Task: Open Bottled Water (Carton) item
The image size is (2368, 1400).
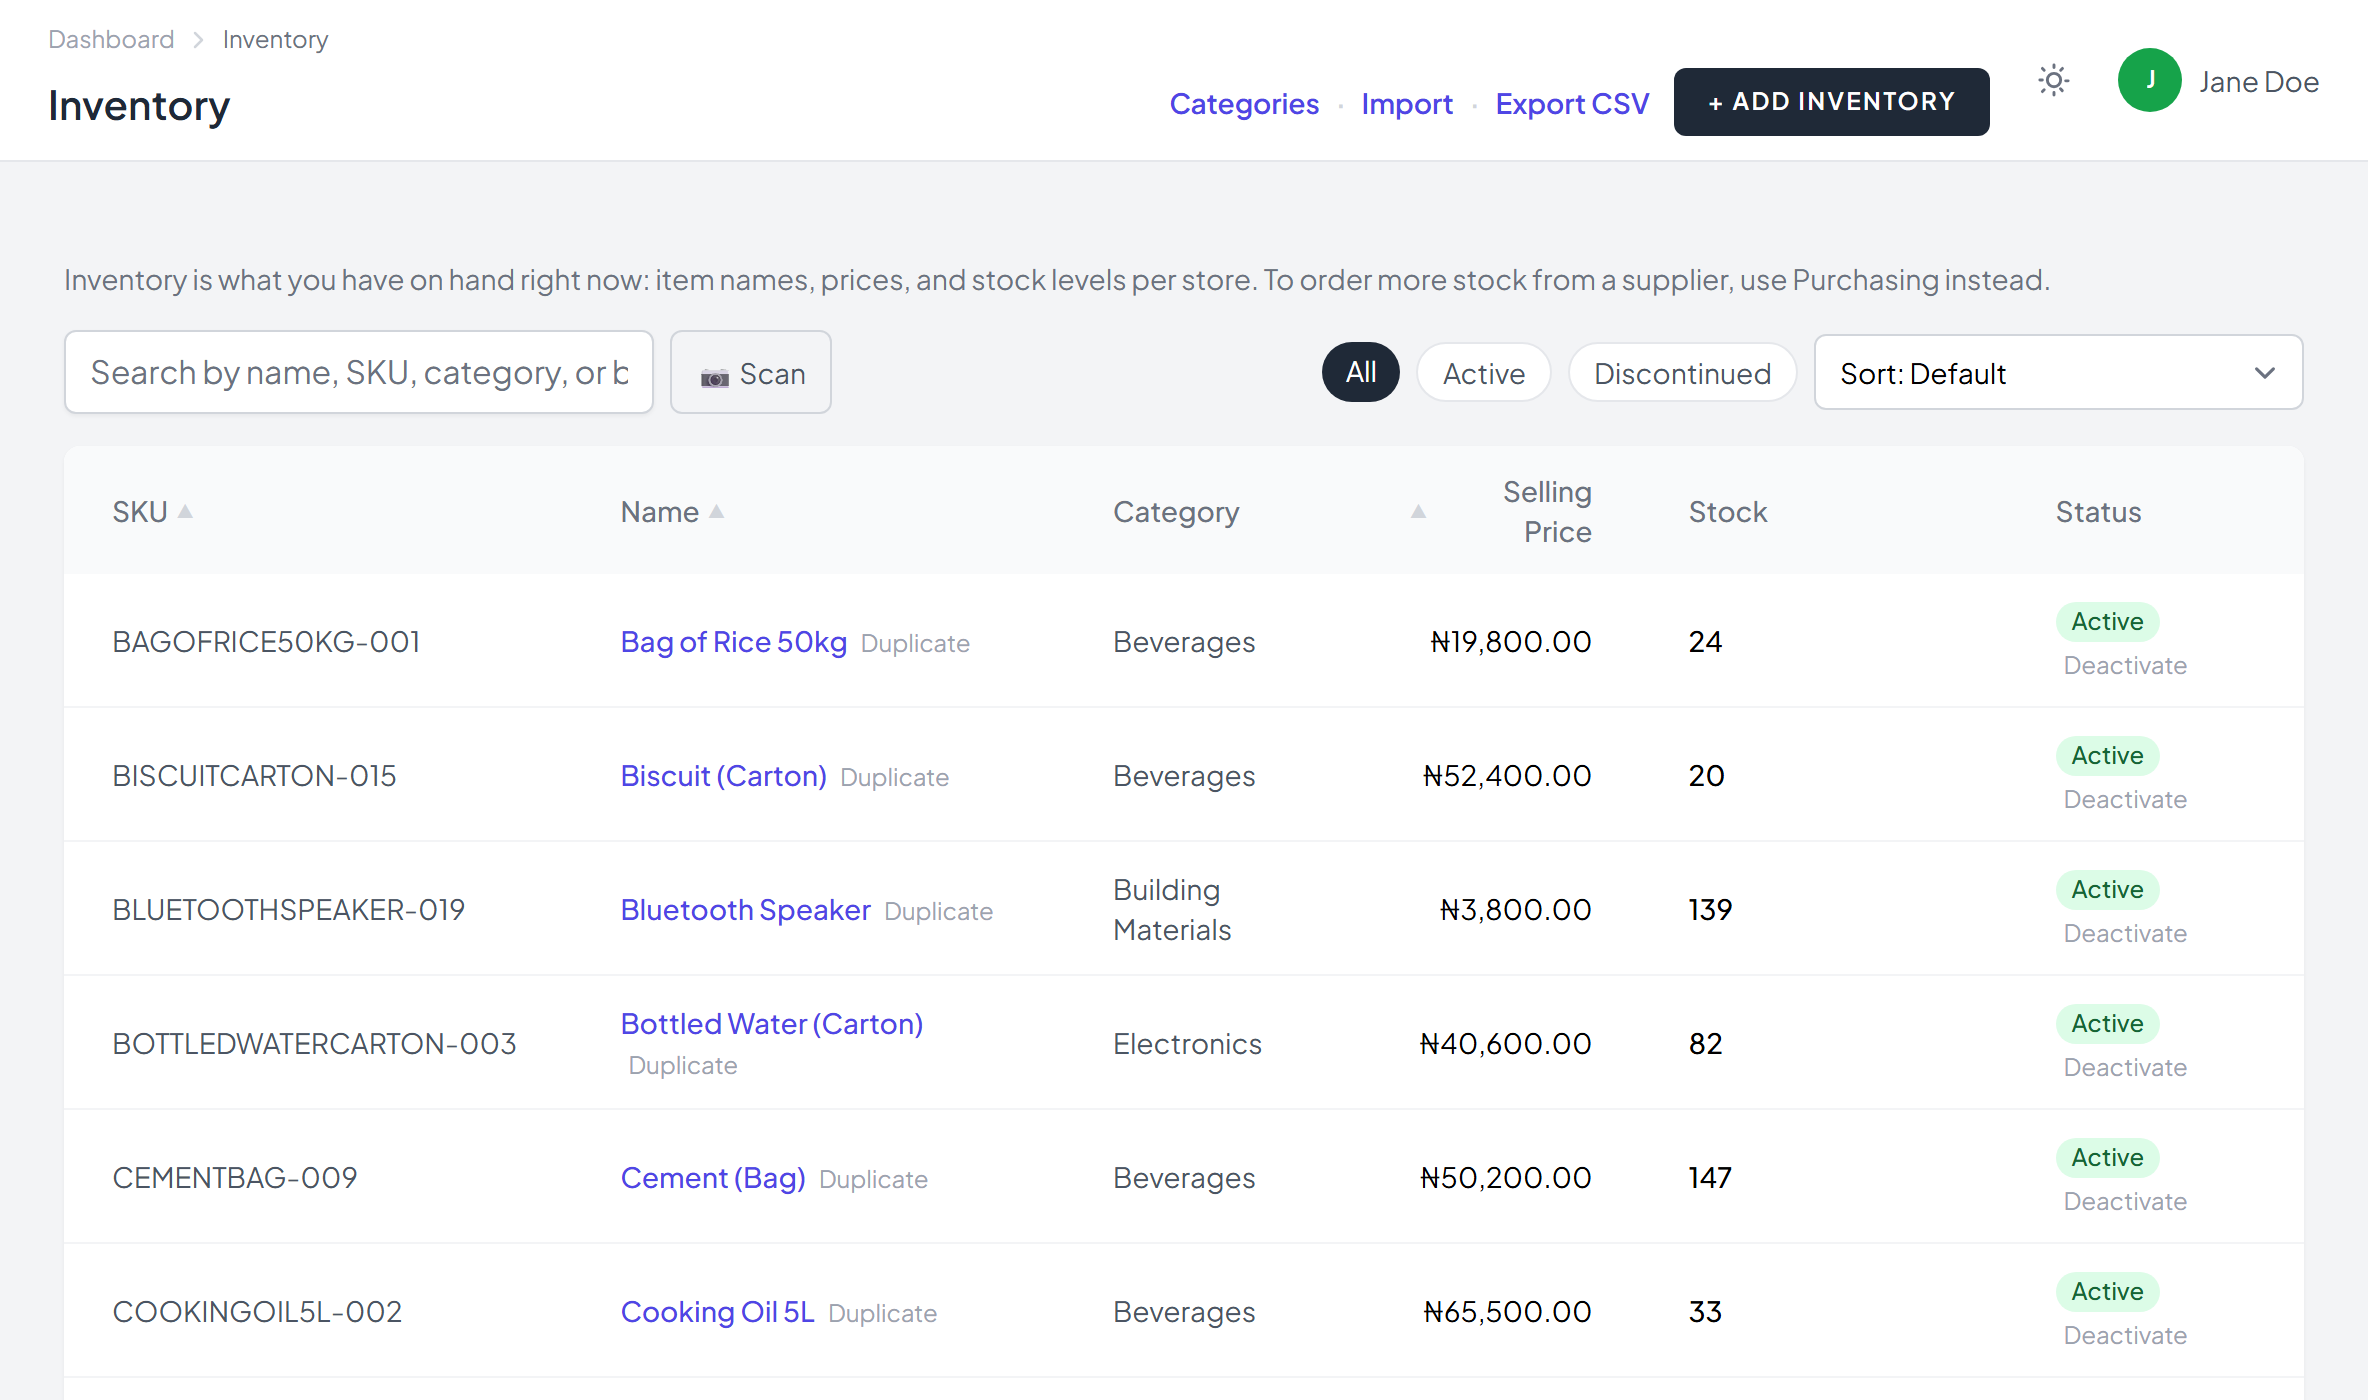Action: click(x=772, y=1024)
